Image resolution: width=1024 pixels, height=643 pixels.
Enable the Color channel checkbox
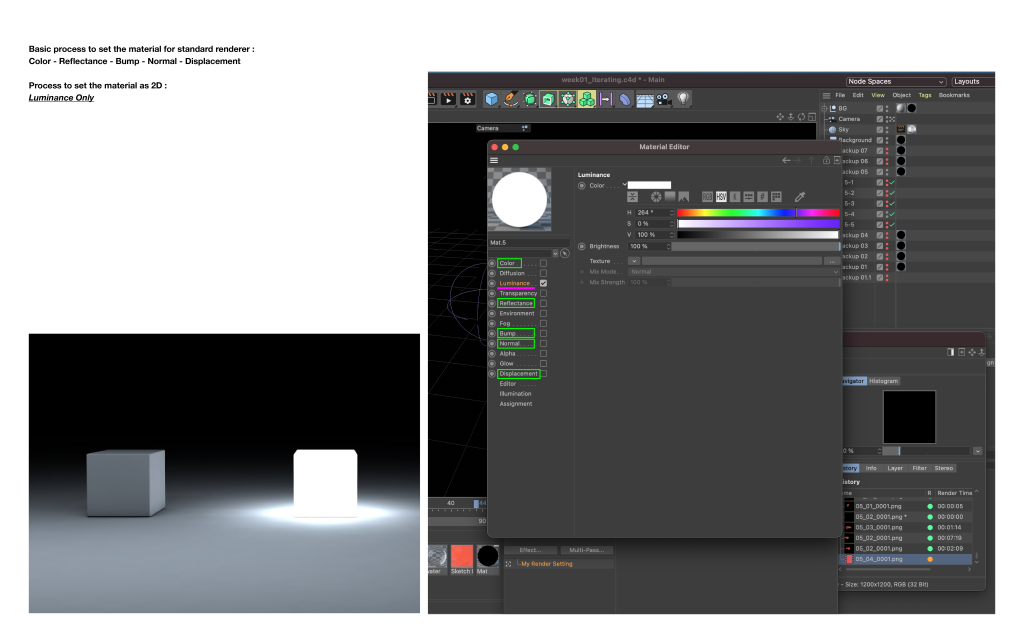point(543,263)
